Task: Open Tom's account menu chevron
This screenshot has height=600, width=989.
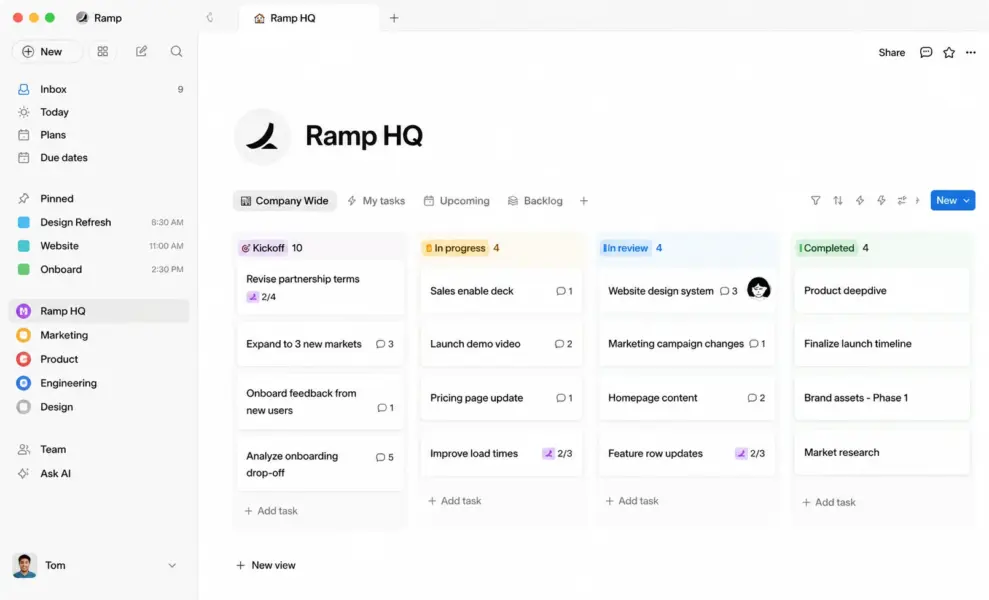Action: (172, 565)
